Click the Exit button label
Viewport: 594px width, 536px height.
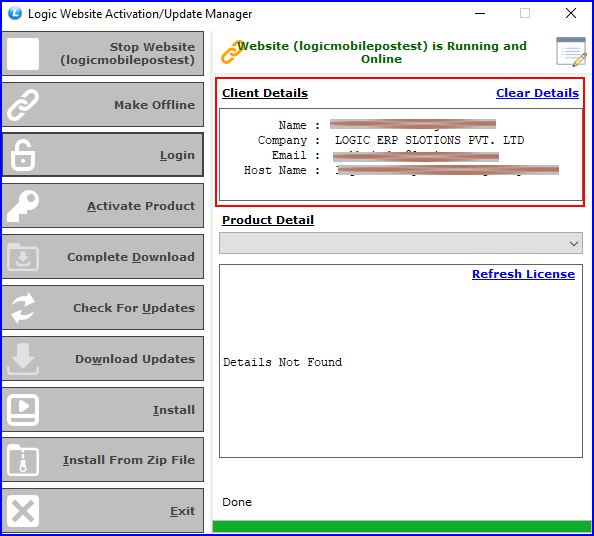pyautogui.click(x=182, y=511)
